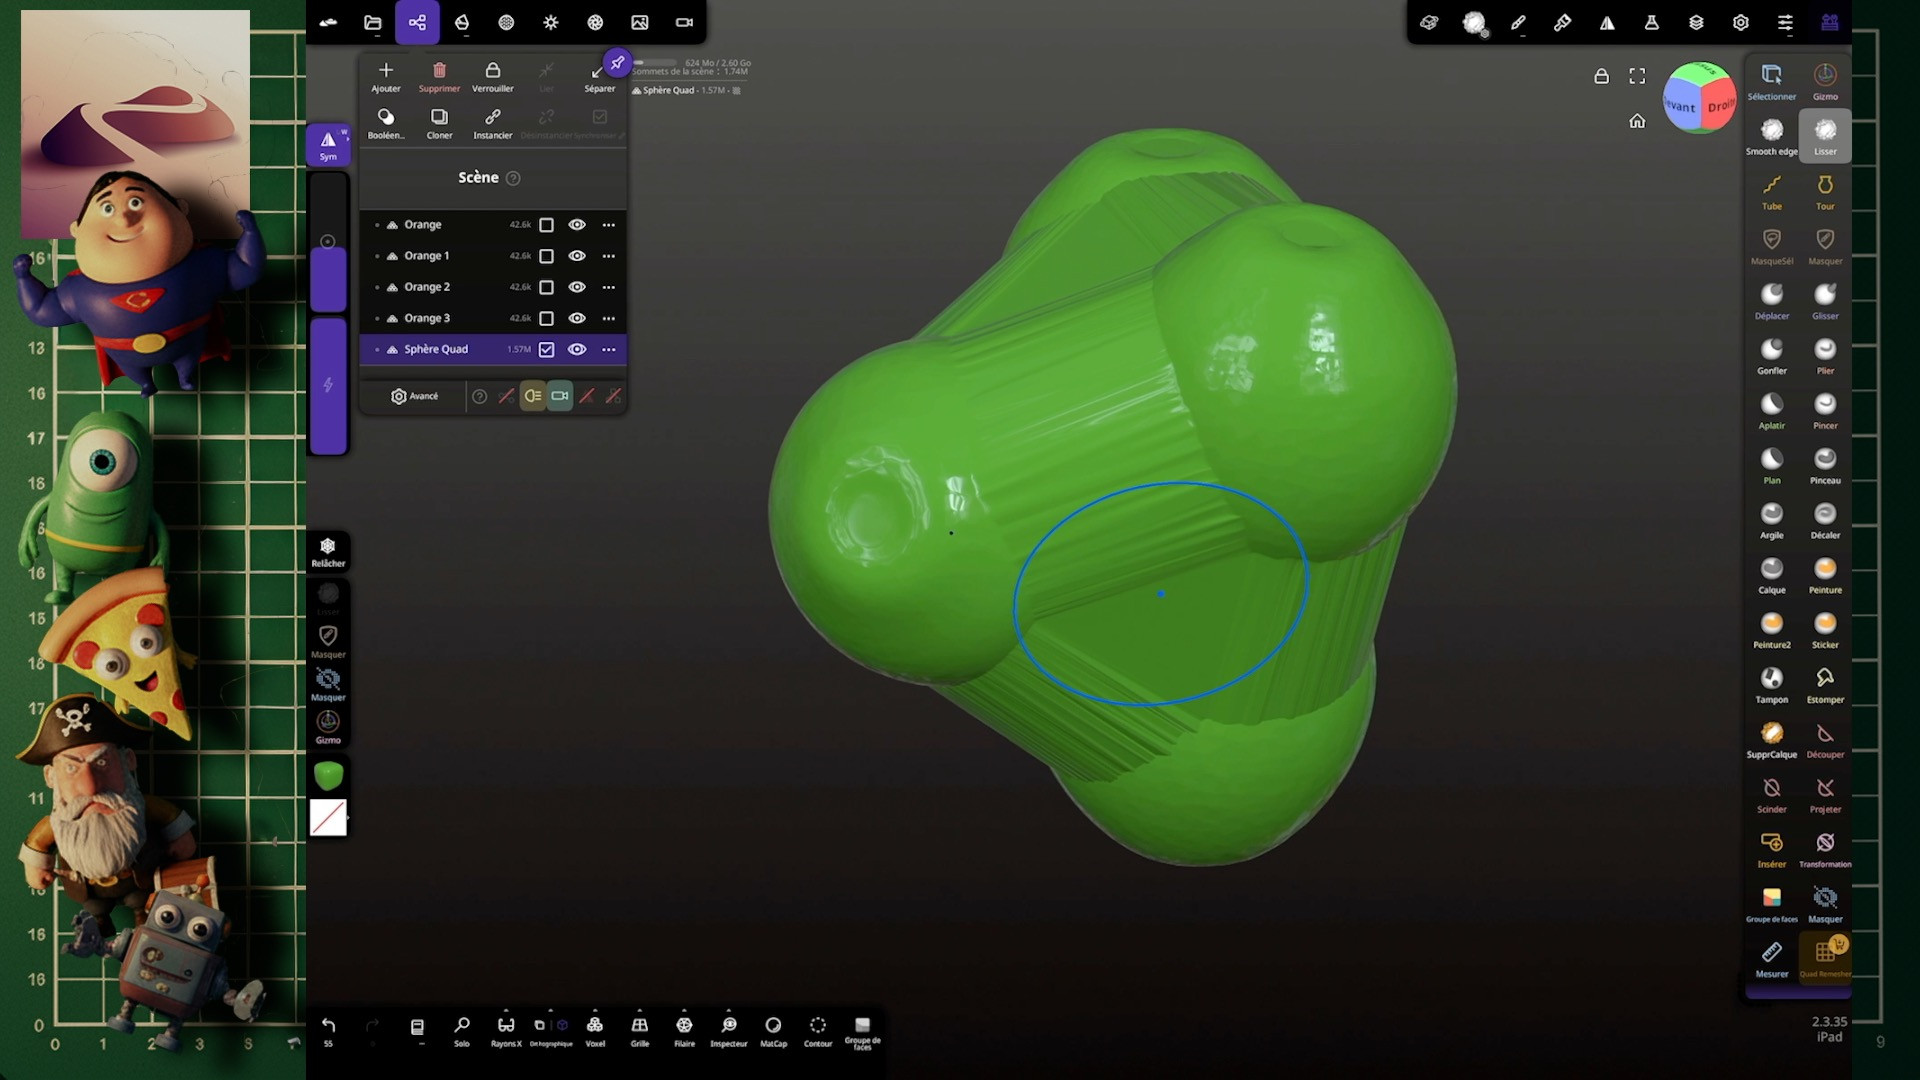Select the Mesurer tool
The width and height of the screenshot is (1920, 1080).
pos(1771,957)
